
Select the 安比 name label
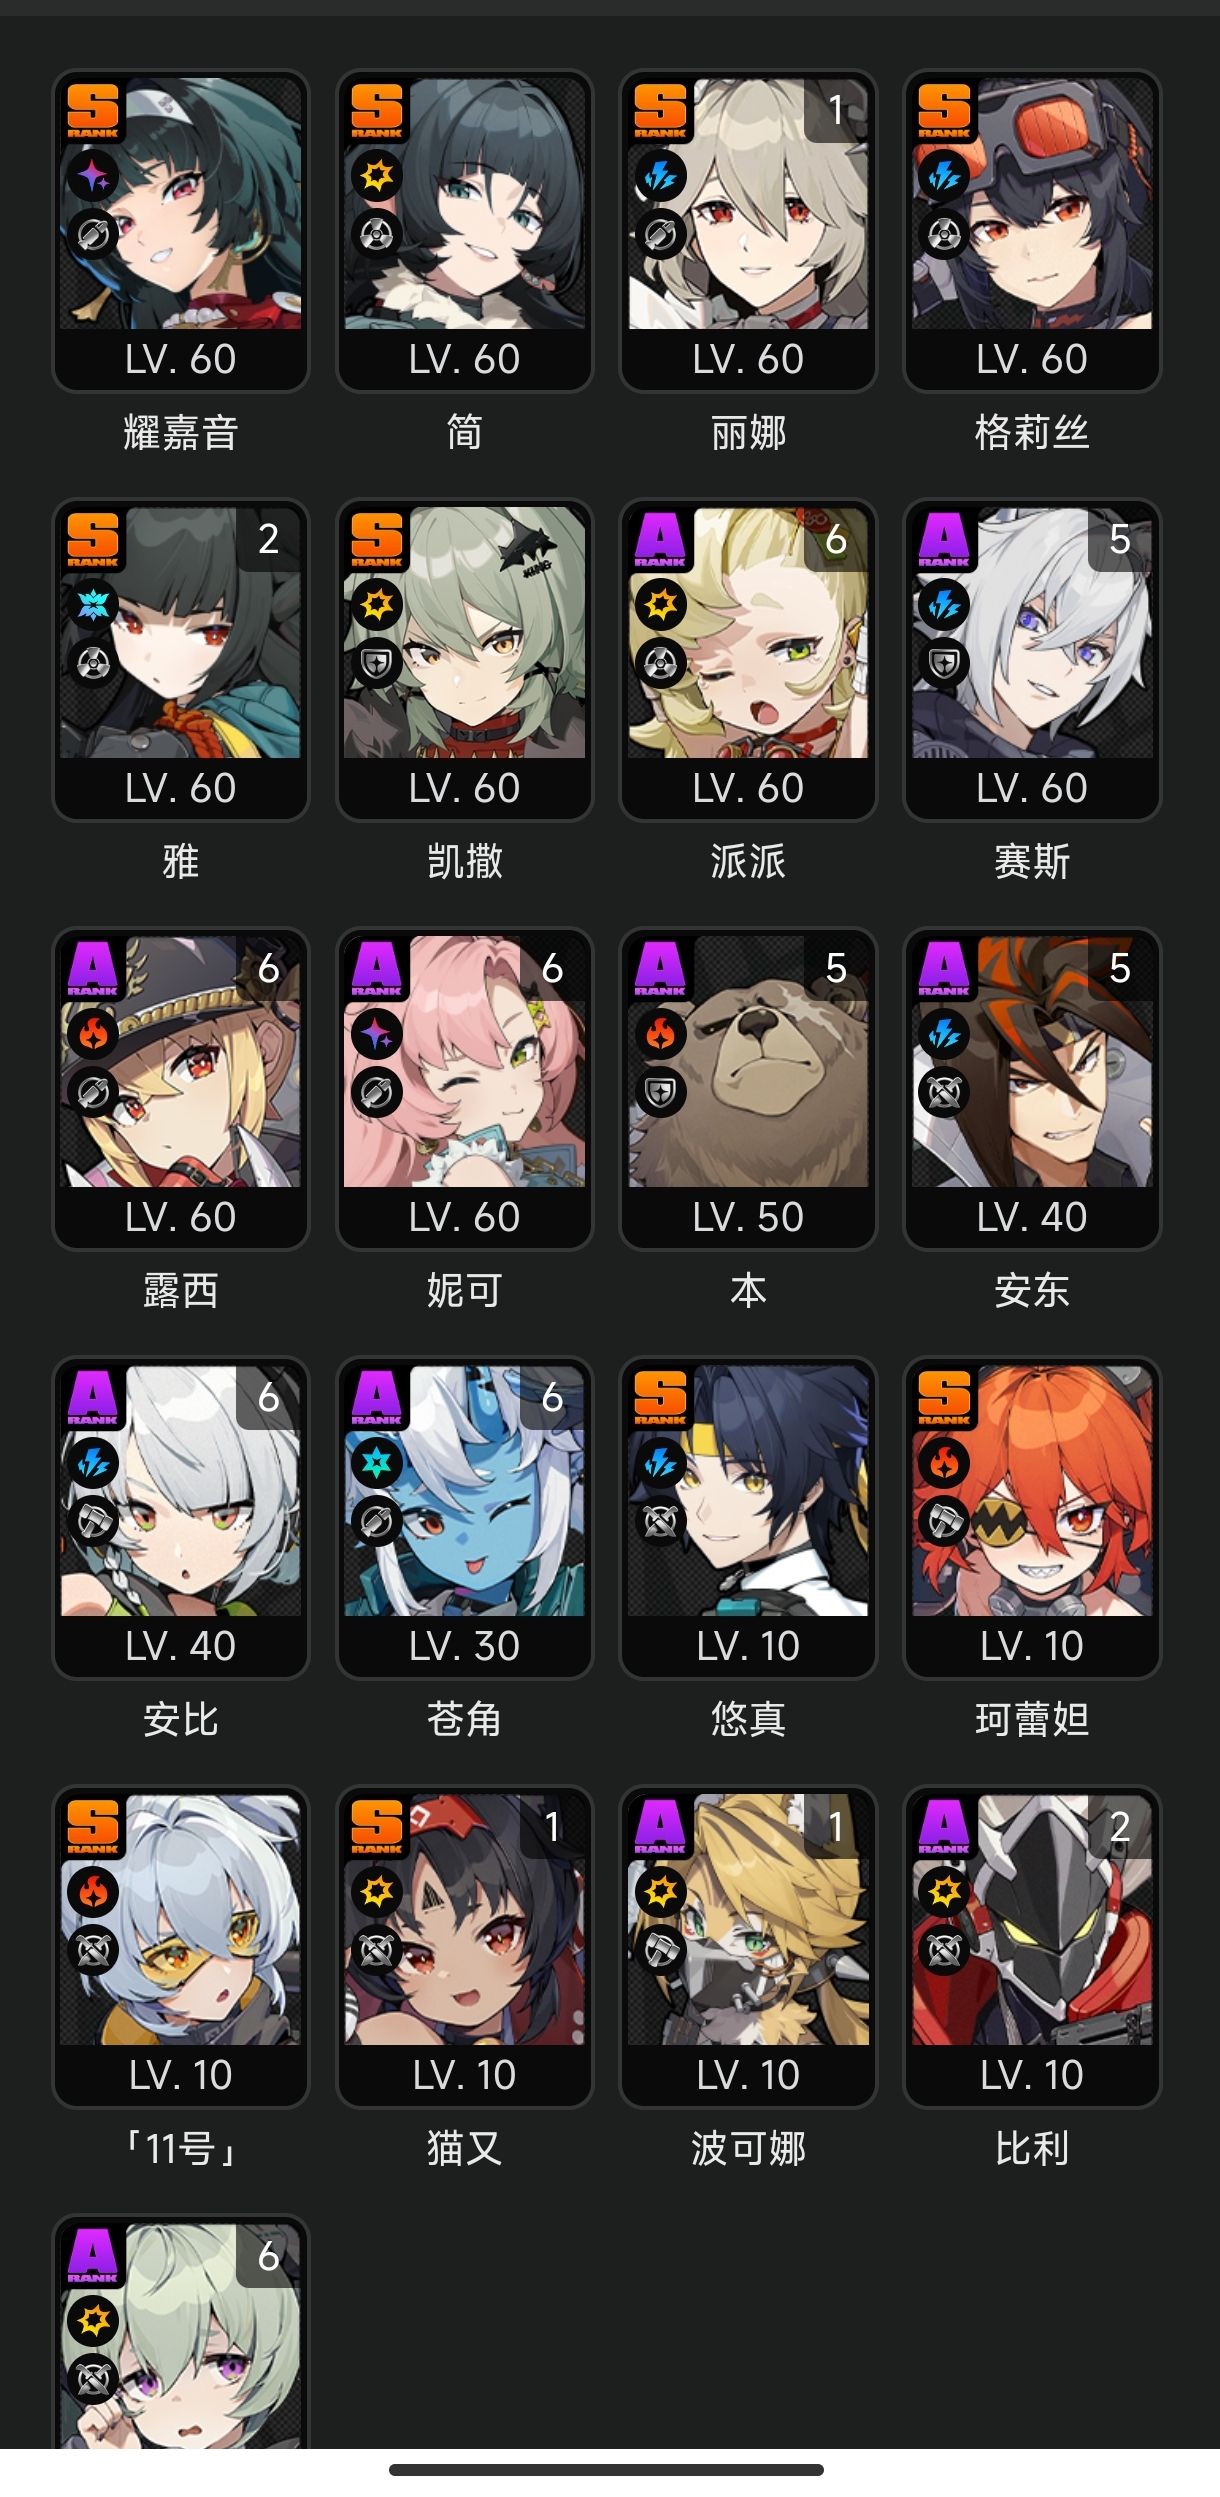(x=180, y=1719)
